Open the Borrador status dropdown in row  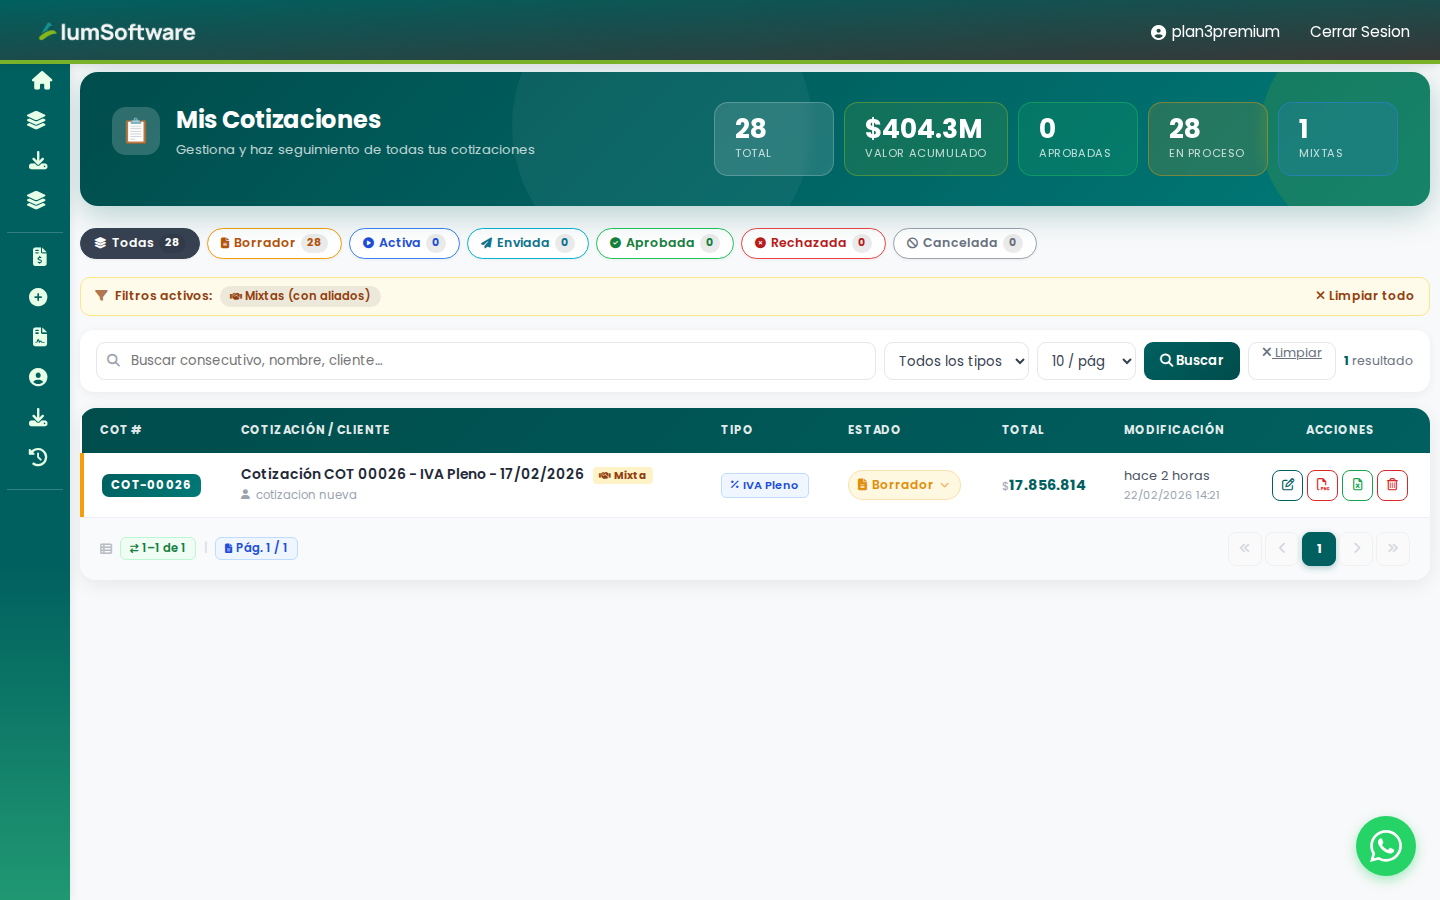click(x=904, y=485)
